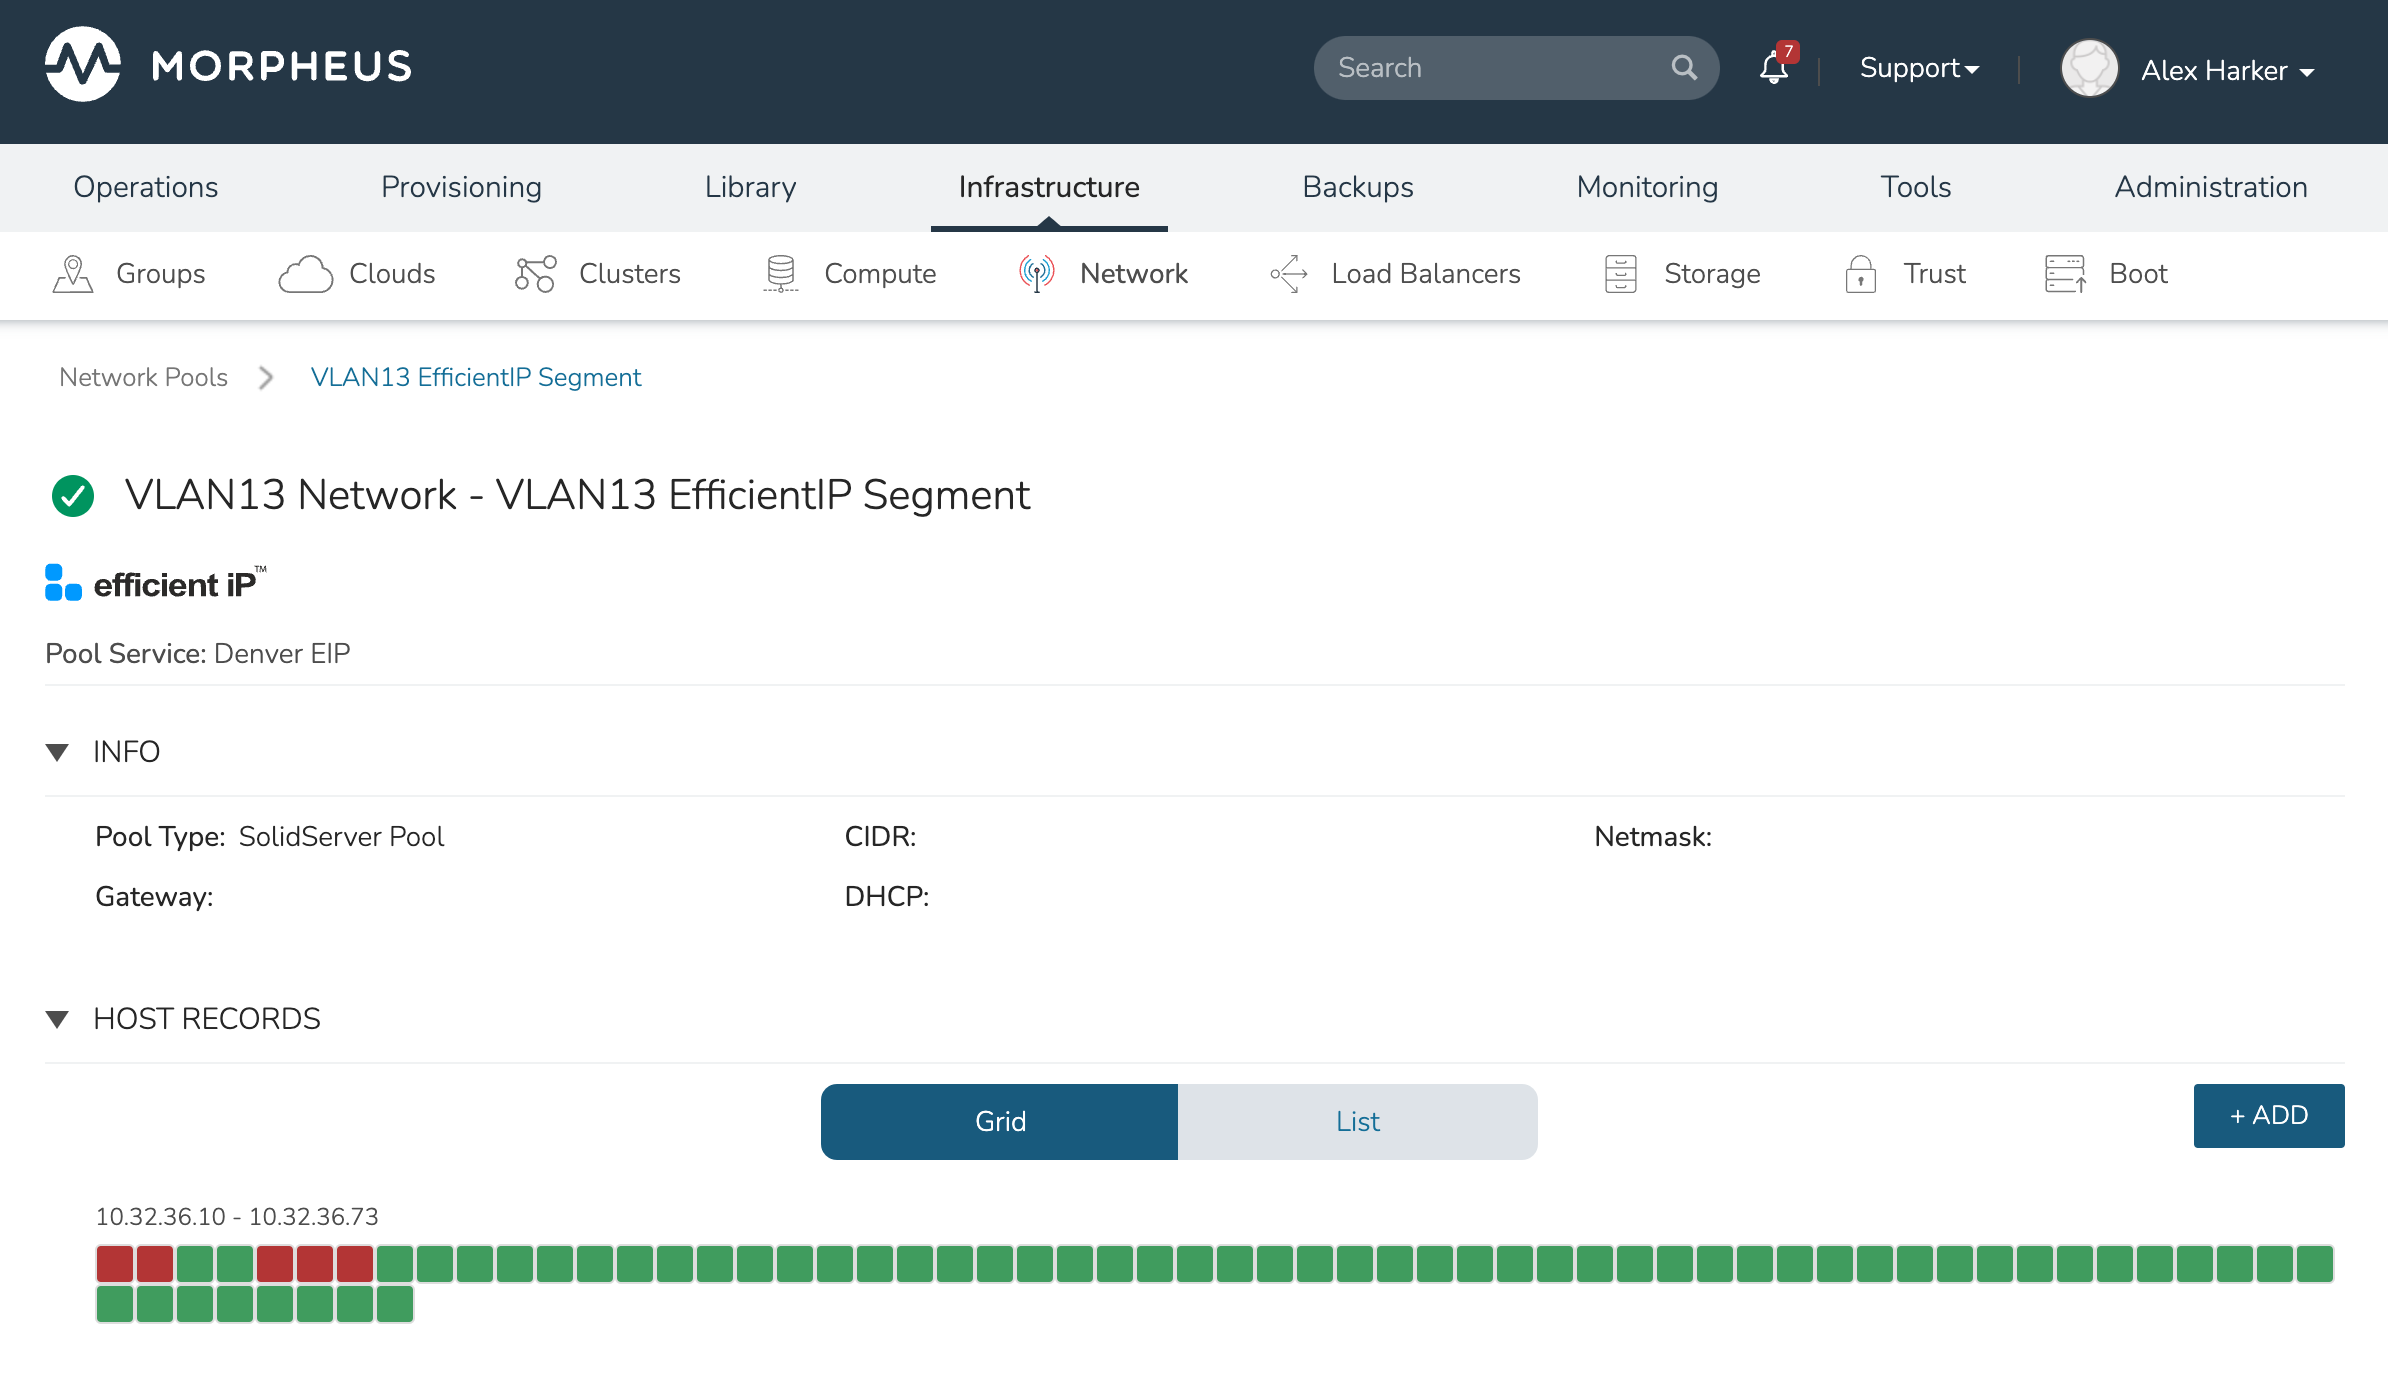Go to the Provisioning tab
The height and width of the screenshot is (1382, 2388).
461,187
